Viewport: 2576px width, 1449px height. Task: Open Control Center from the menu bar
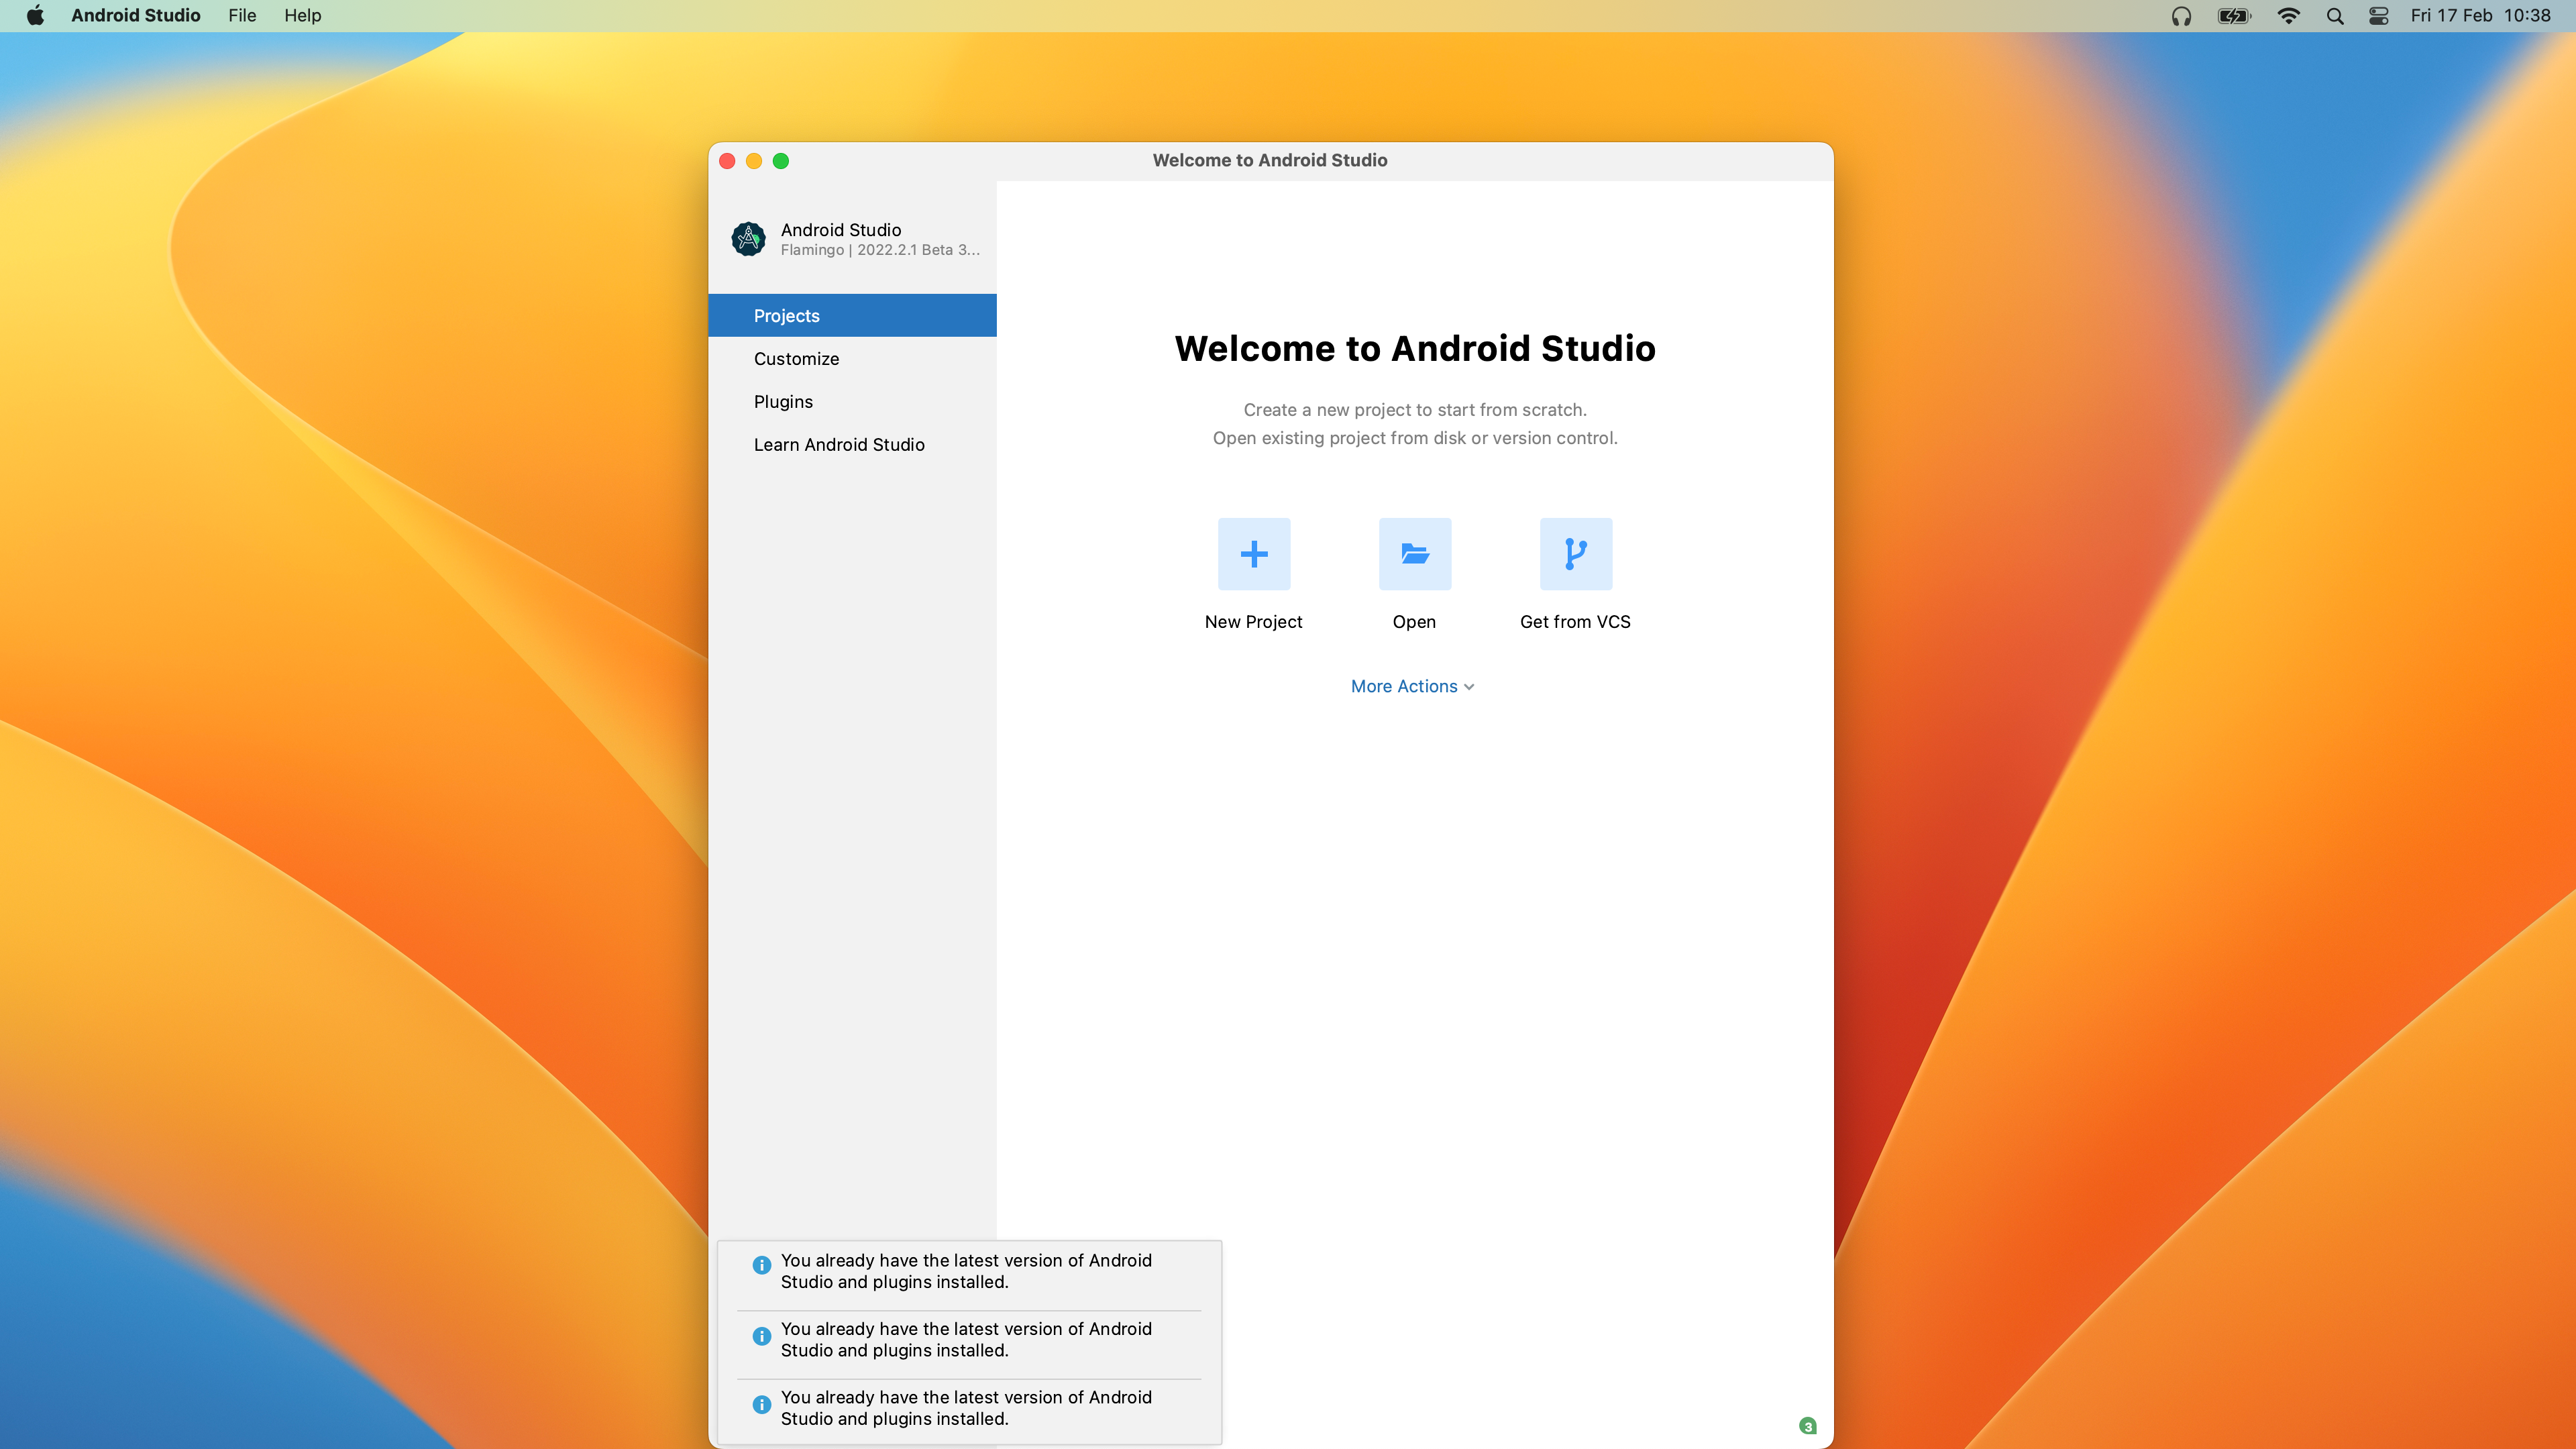pyautogui.click(x=2379, y=16)
